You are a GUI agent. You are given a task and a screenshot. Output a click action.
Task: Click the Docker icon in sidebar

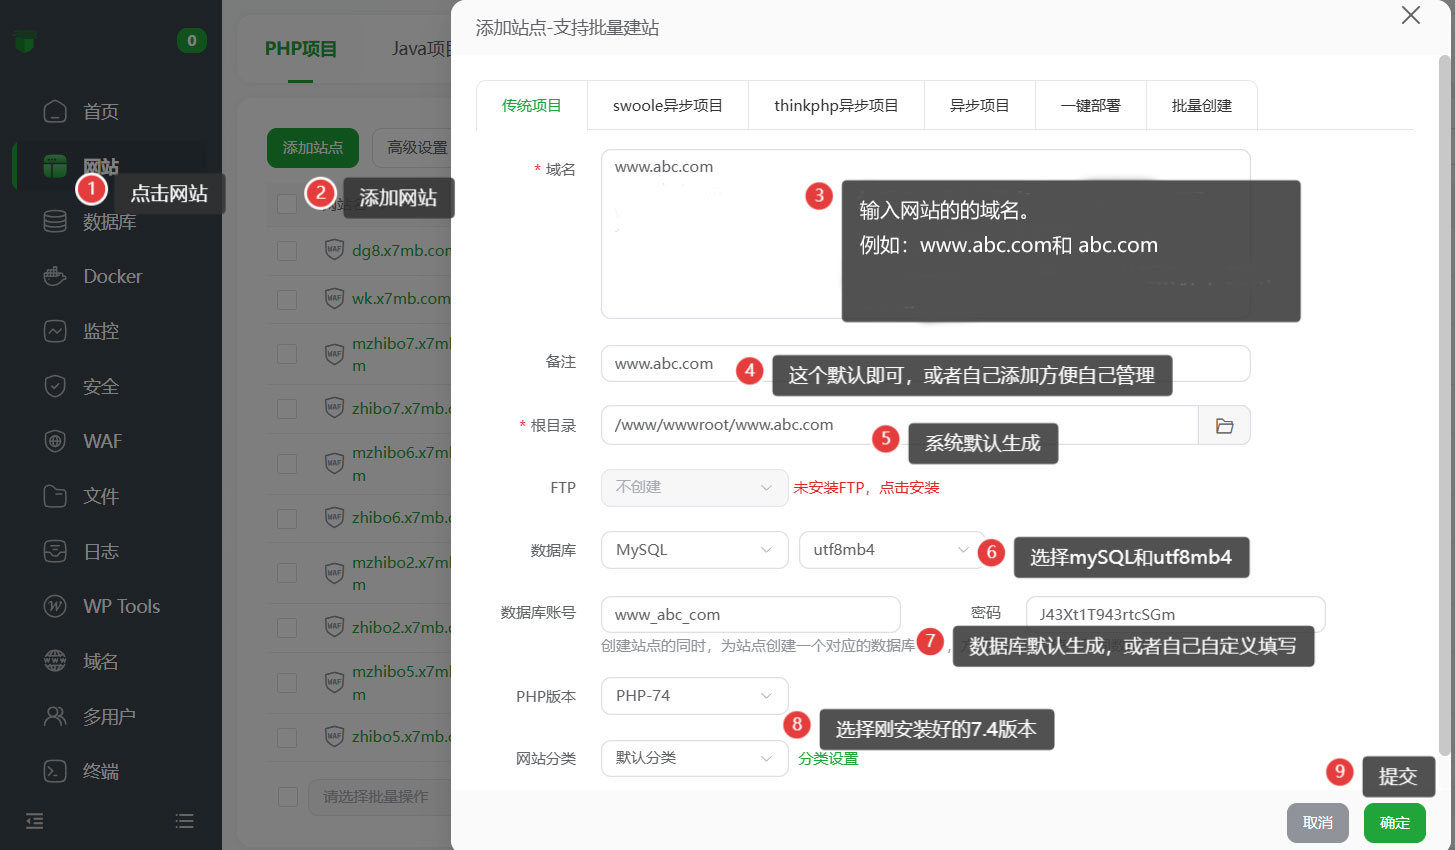55,276
